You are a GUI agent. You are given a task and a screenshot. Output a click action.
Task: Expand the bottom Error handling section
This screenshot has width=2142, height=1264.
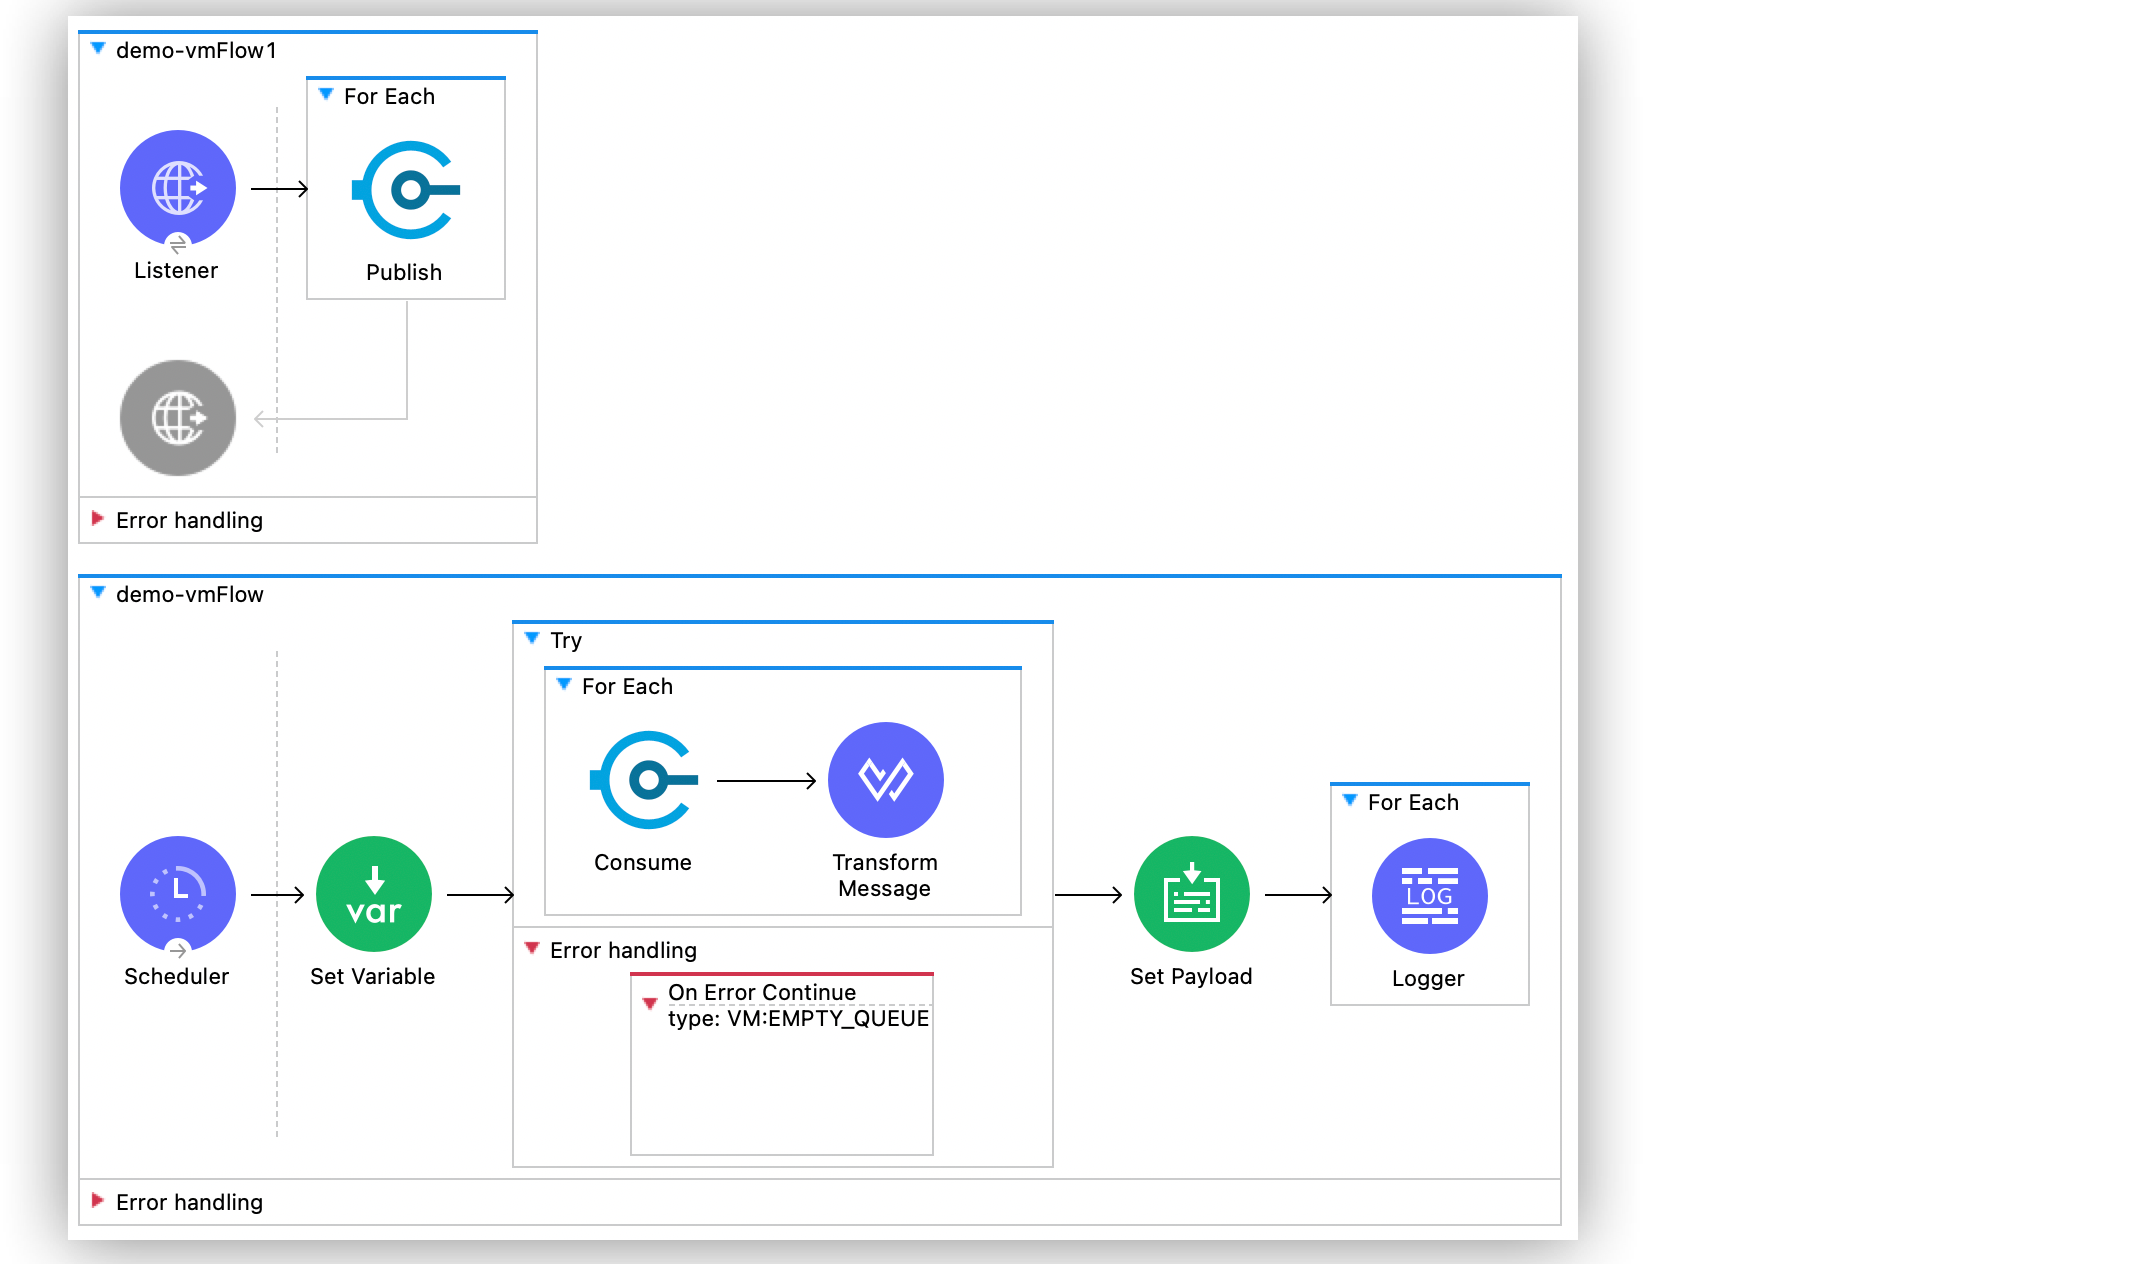(x=97, y=1201)
